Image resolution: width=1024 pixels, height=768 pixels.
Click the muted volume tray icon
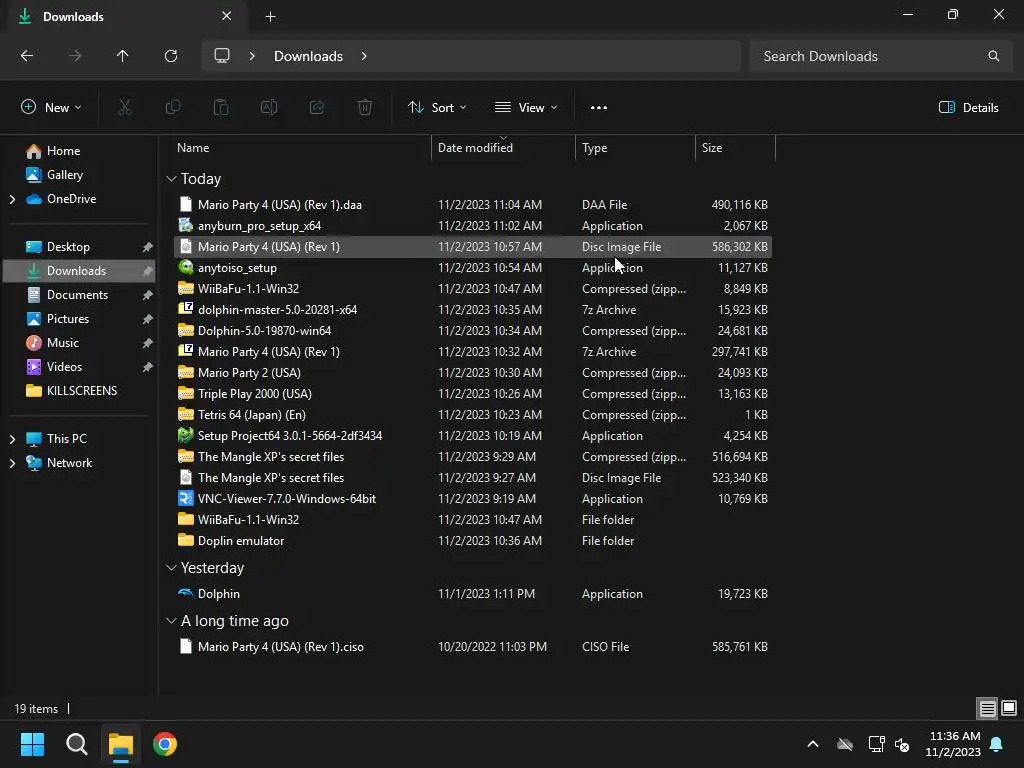[902, 744]
